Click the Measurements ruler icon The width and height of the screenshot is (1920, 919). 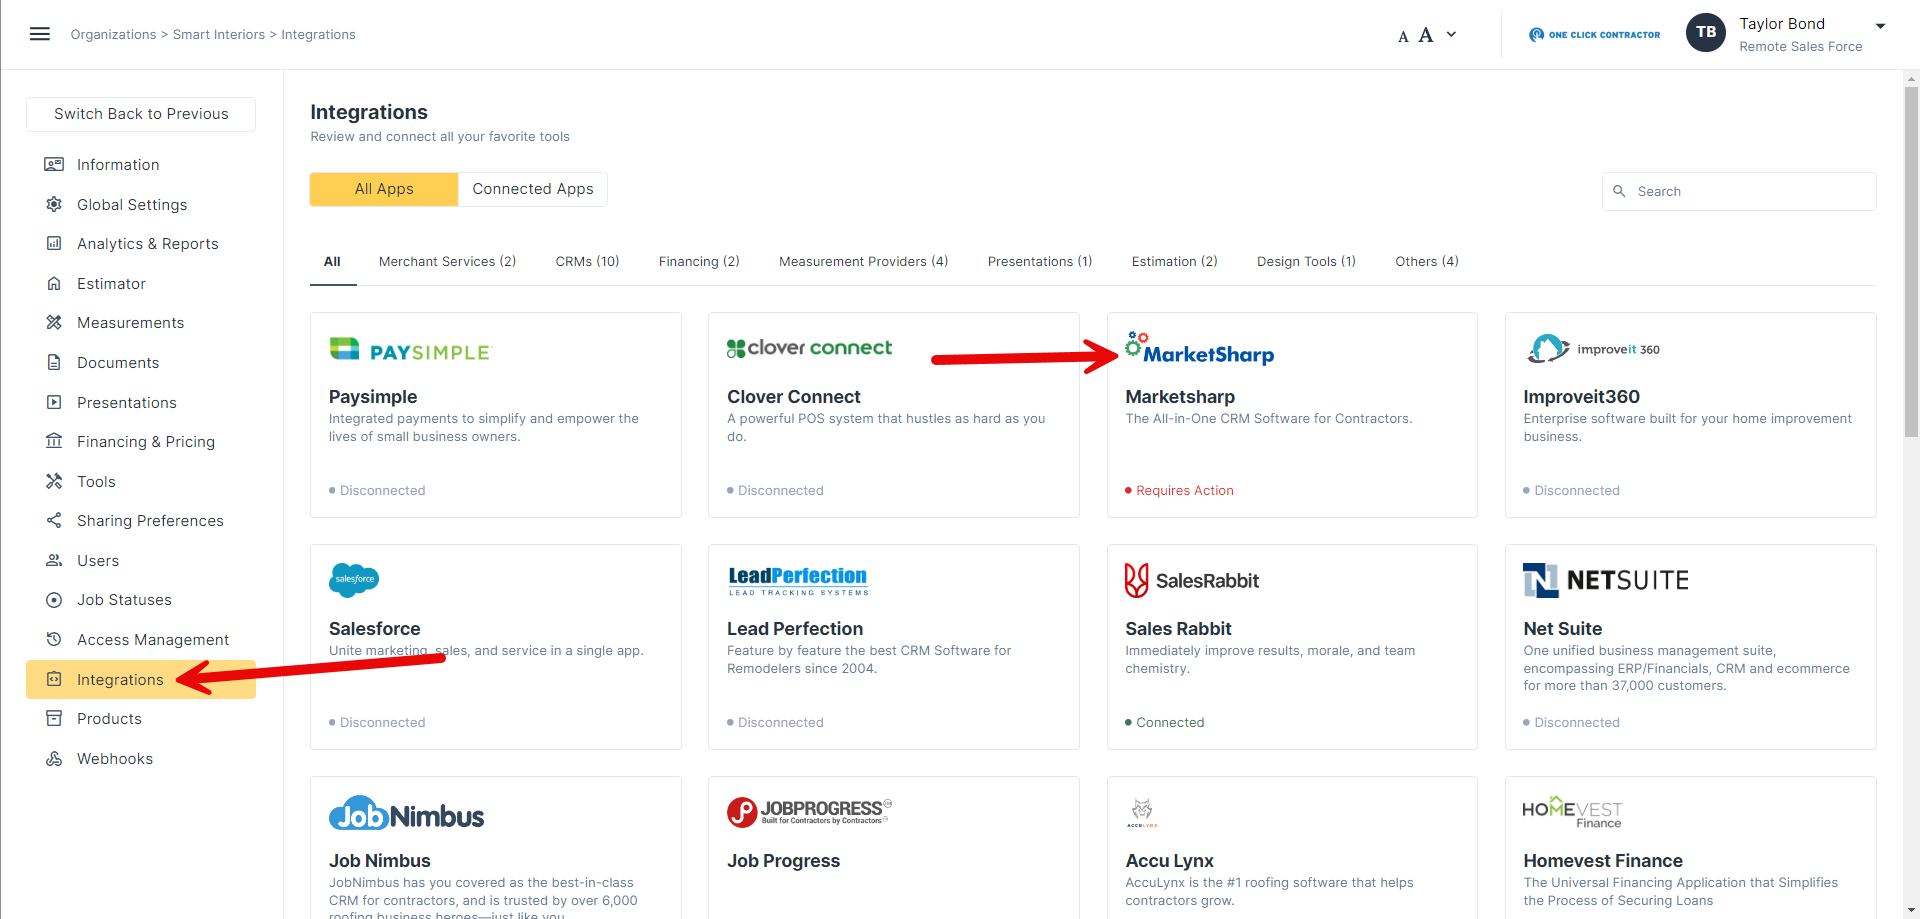[x=54, y=322]
